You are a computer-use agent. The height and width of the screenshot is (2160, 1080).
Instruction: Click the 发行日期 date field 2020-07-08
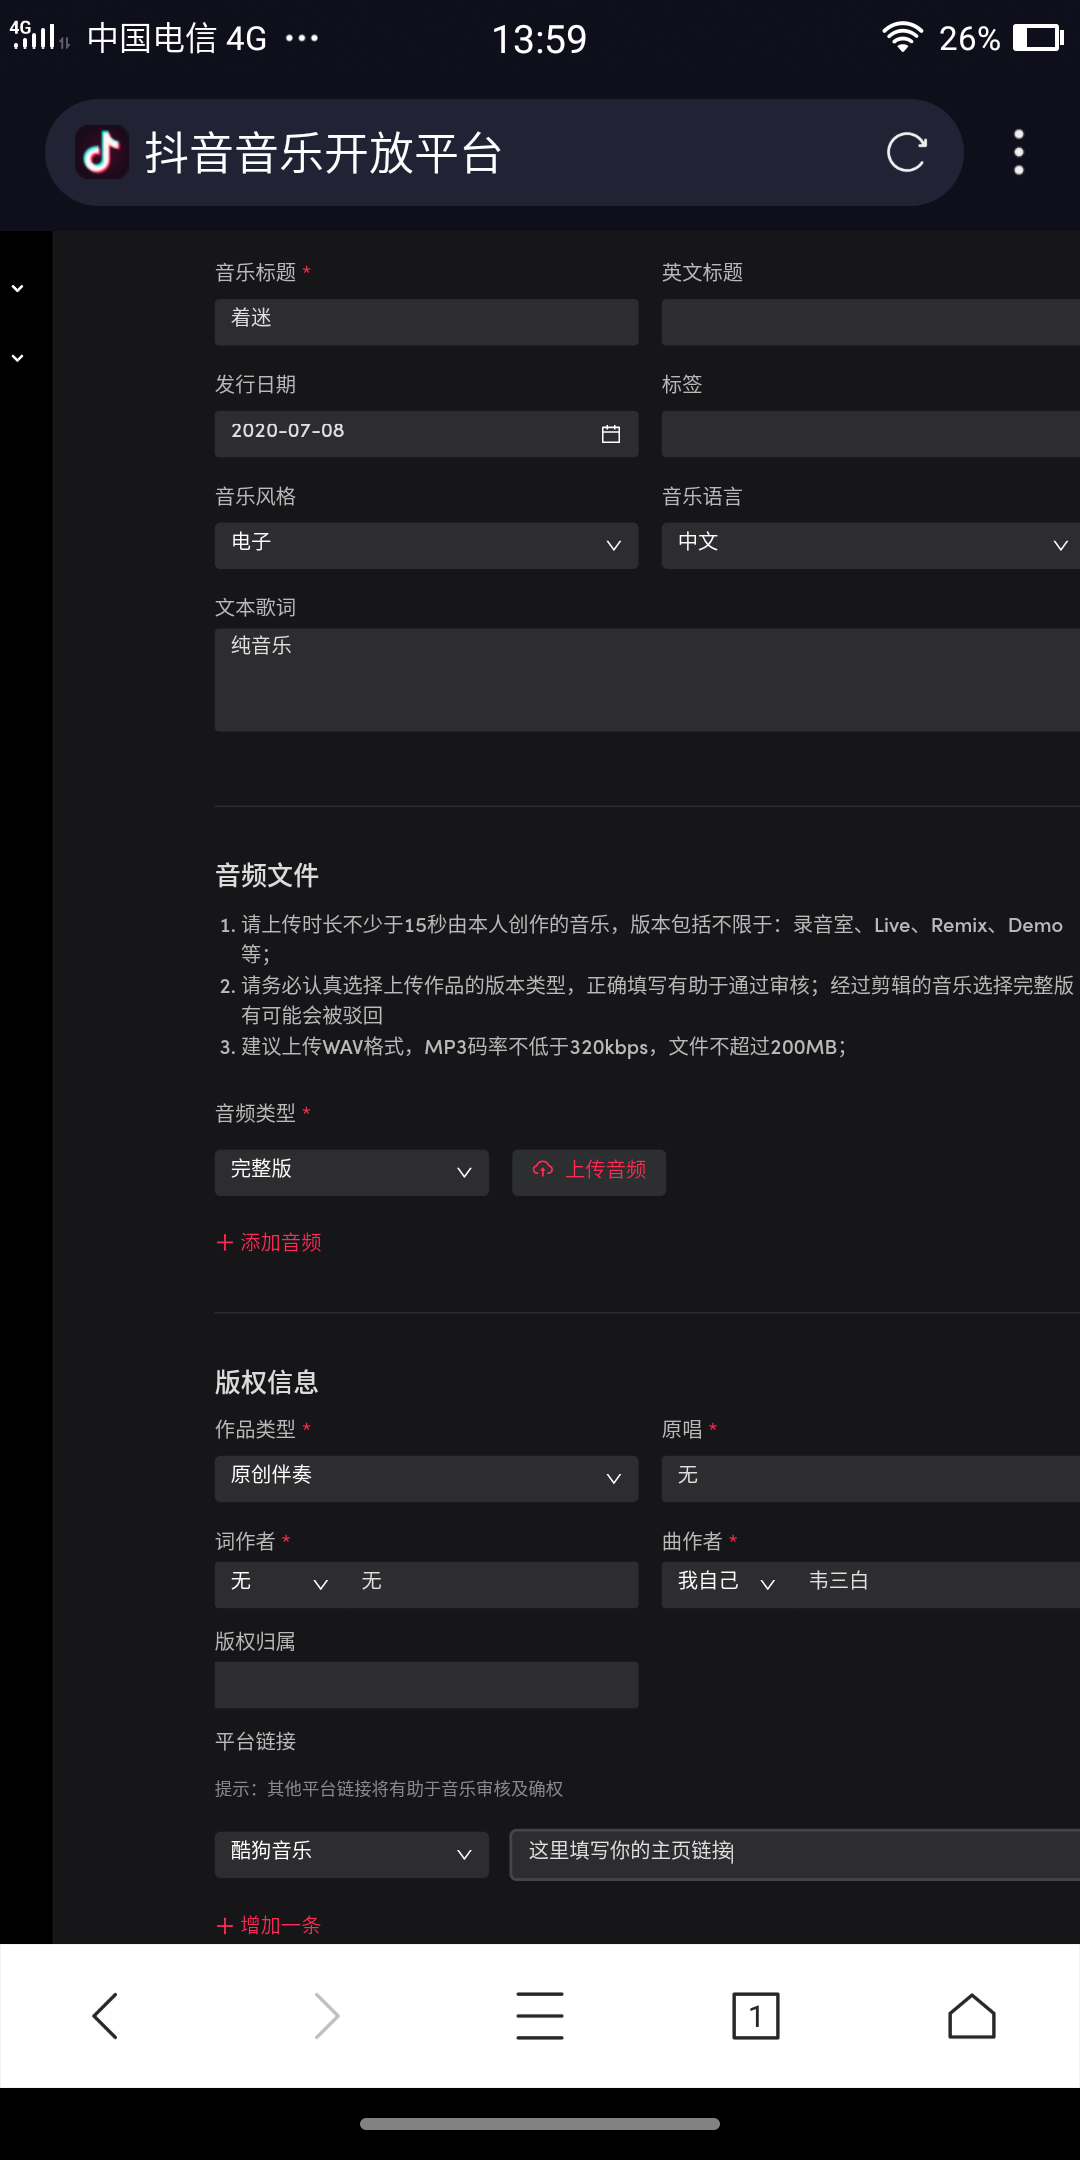(426, 433)
